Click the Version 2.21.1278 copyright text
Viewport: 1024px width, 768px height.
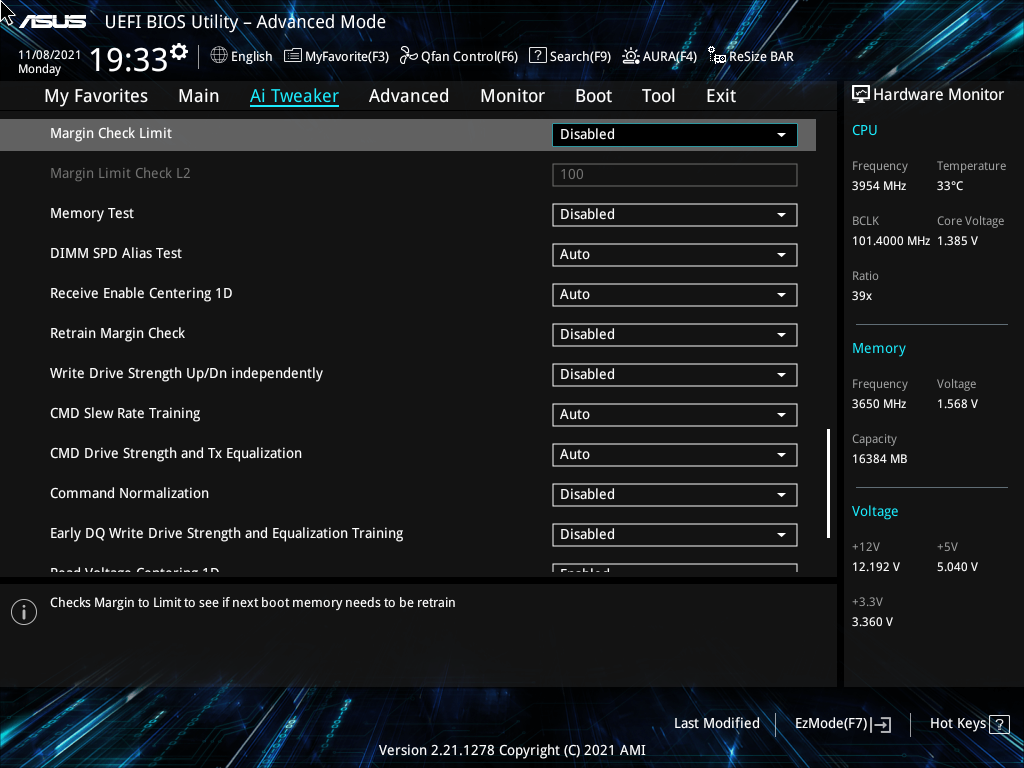coord(512,750)
